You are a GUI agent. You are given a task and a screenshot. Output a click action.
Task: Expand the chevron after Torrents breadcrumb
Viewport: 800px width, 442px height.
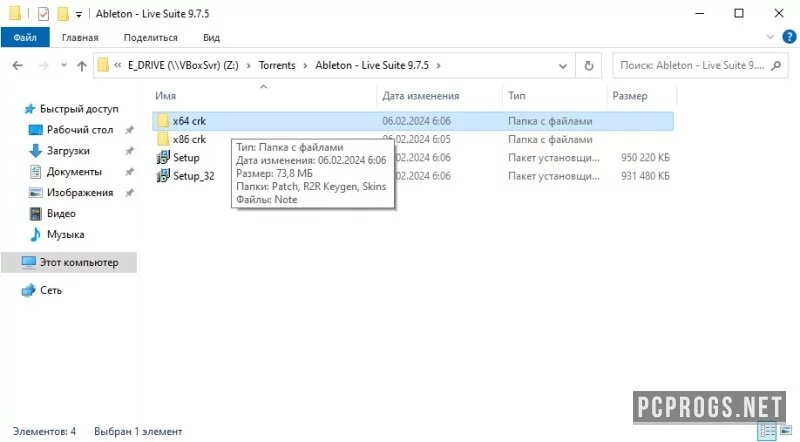click(x=305, y=65)
